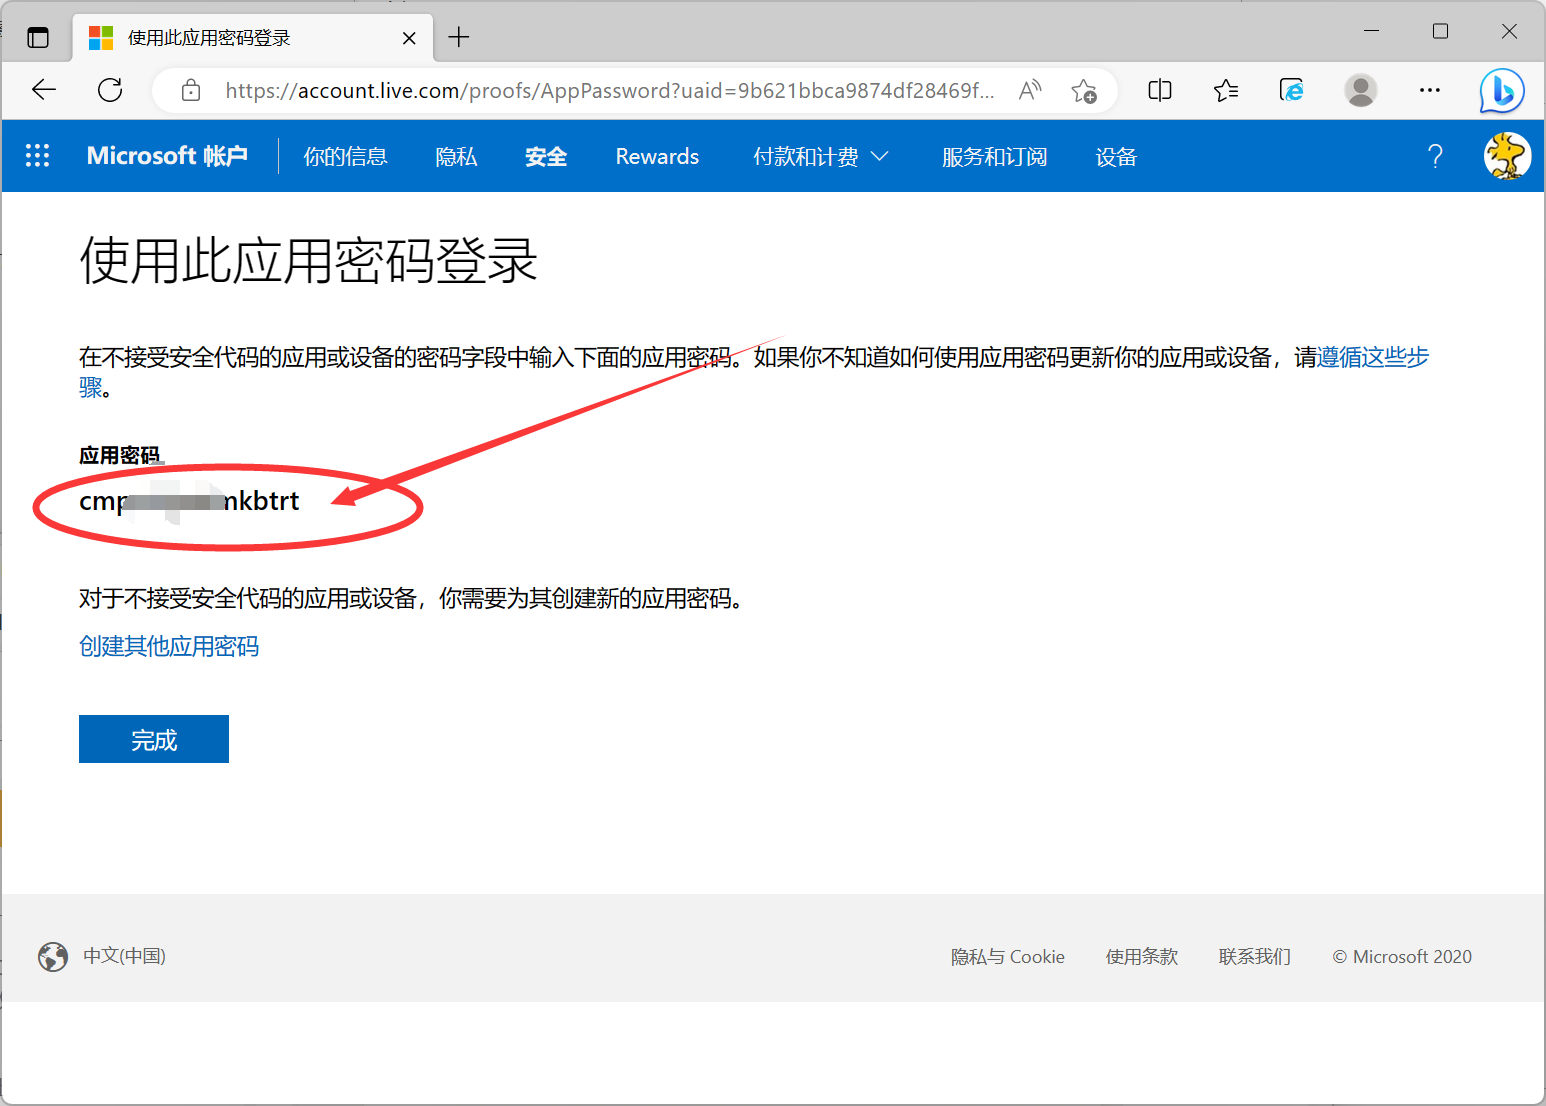The height and width of the screenshot is (1106, 1546).
Task: Open the Settings and more ellipsis menu
Action: pos(1430,91)
